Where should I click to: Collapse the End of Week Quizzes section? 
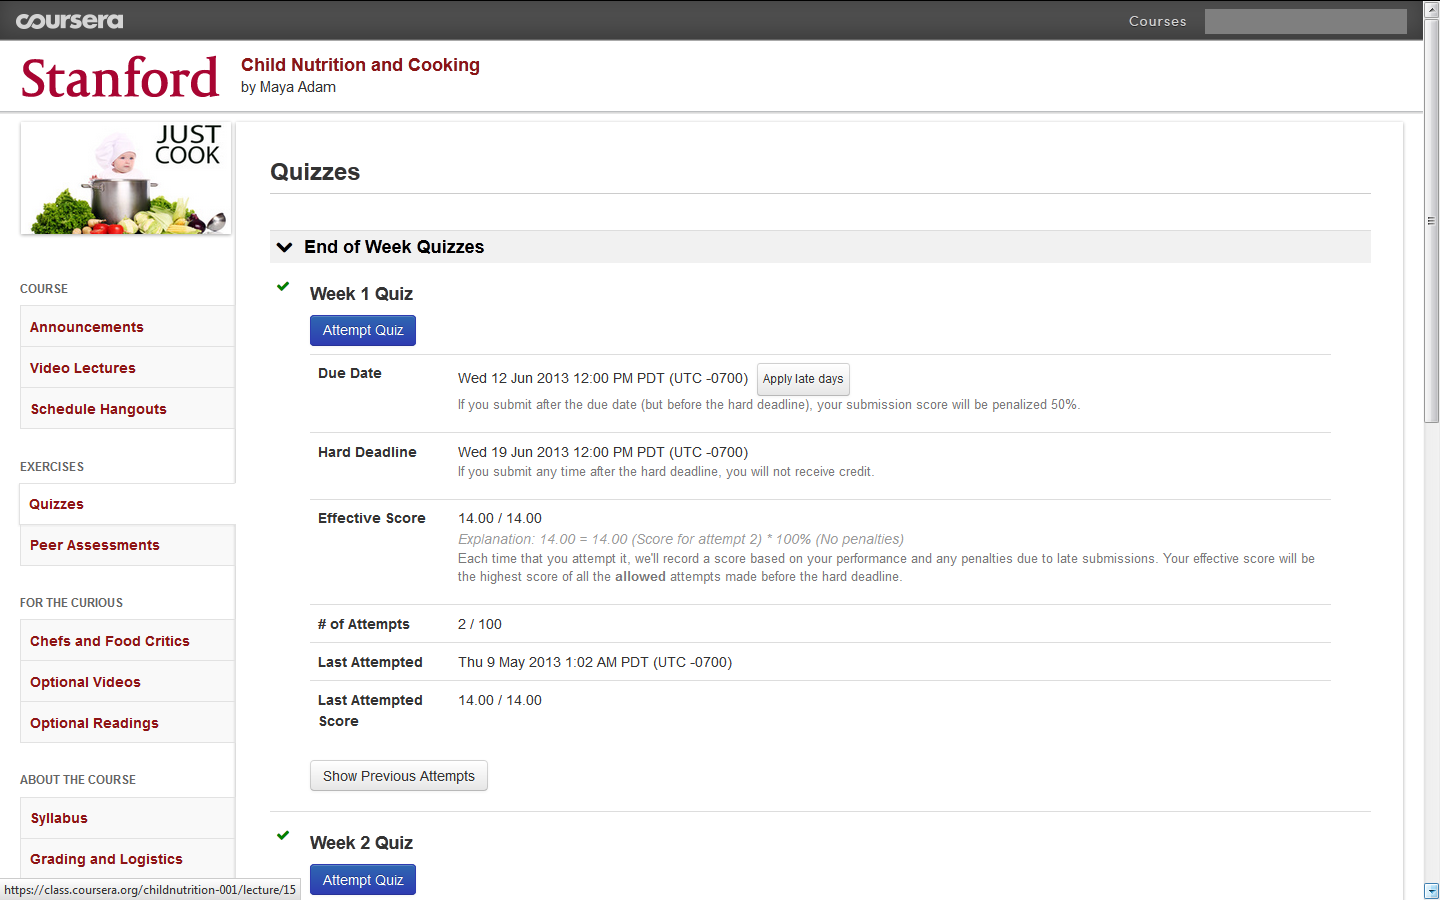[x=285, y=247]
